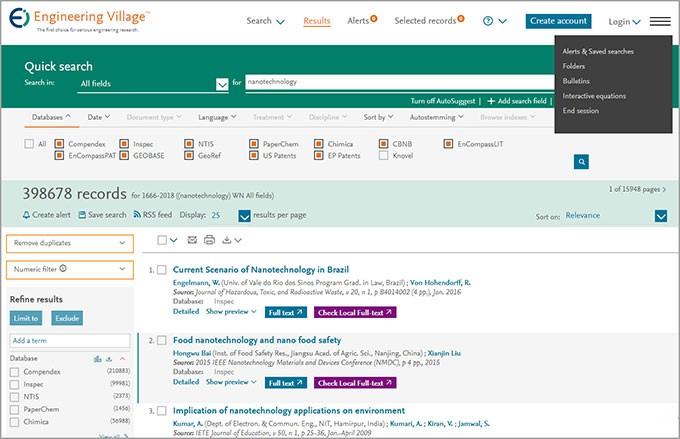Open Full text for result 1
Viewport: 680px width, 439px height.
(x=286, y=312)
